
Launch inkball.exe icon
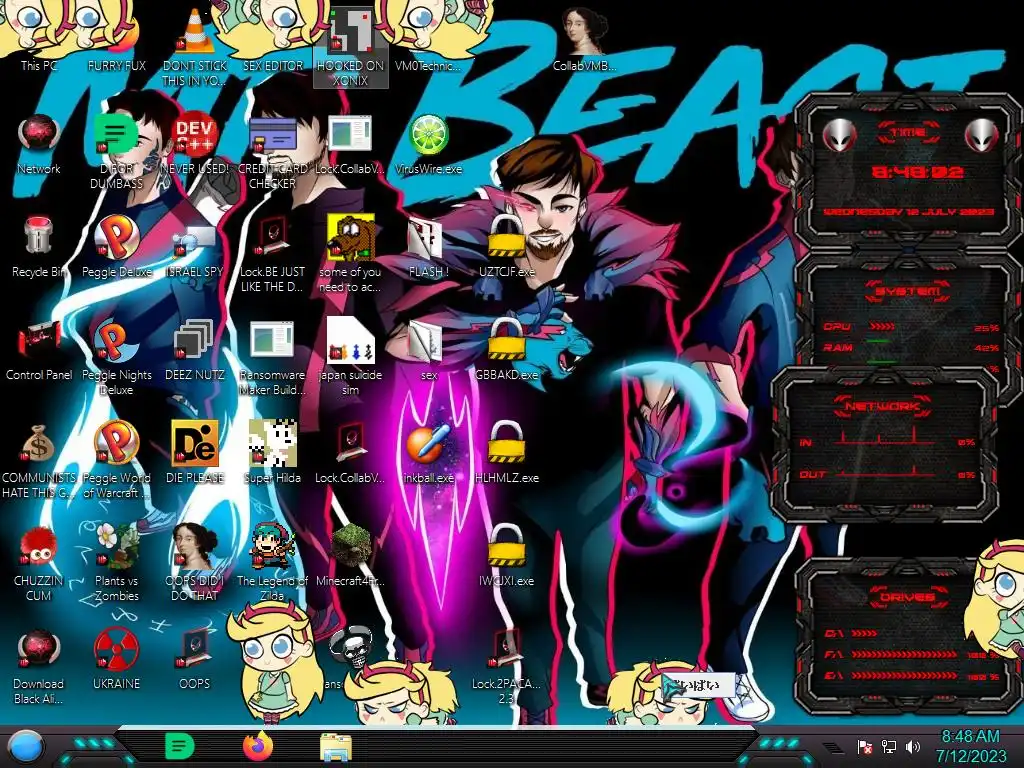click(x=428, y=453)
